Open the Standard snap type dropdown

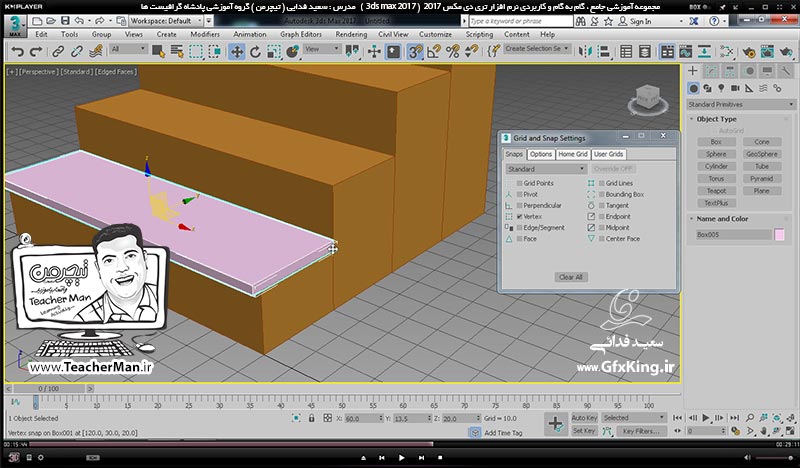click(545, 169)
